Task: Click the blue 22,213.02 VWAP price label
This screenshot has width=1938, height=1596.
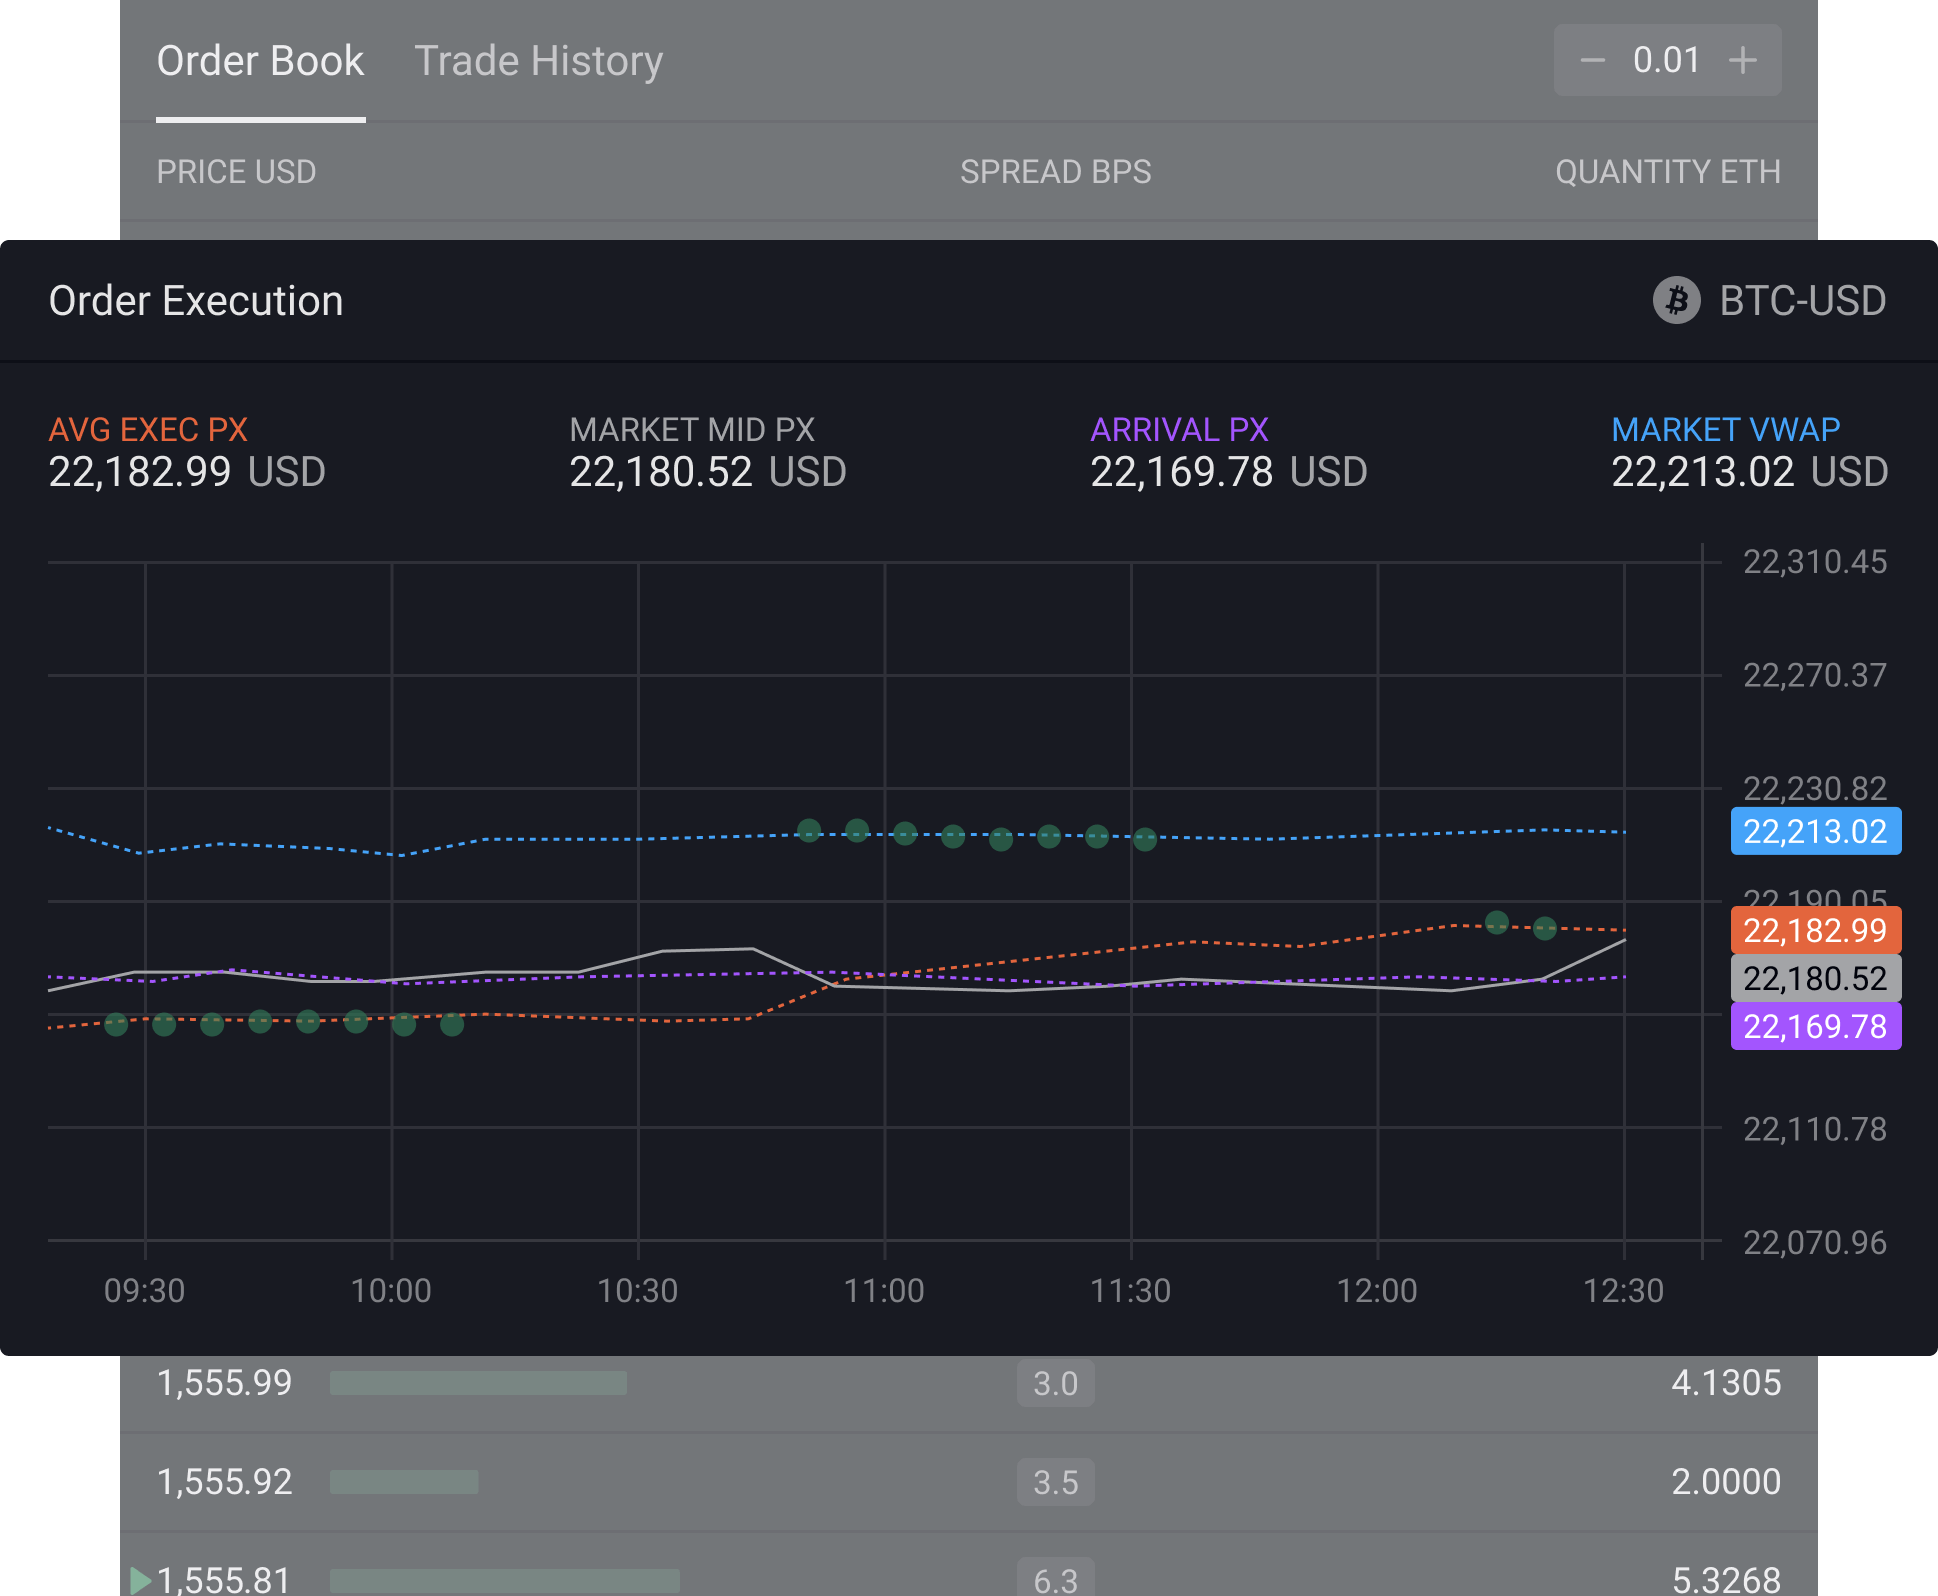Action: [1815, 831]
